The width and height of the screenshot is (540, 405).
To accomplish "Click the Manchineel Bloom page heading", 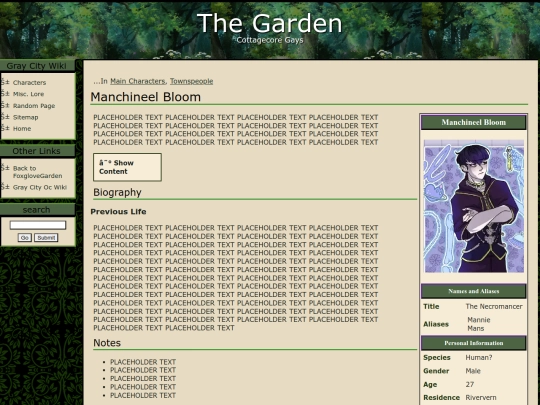I will [145, 97].
